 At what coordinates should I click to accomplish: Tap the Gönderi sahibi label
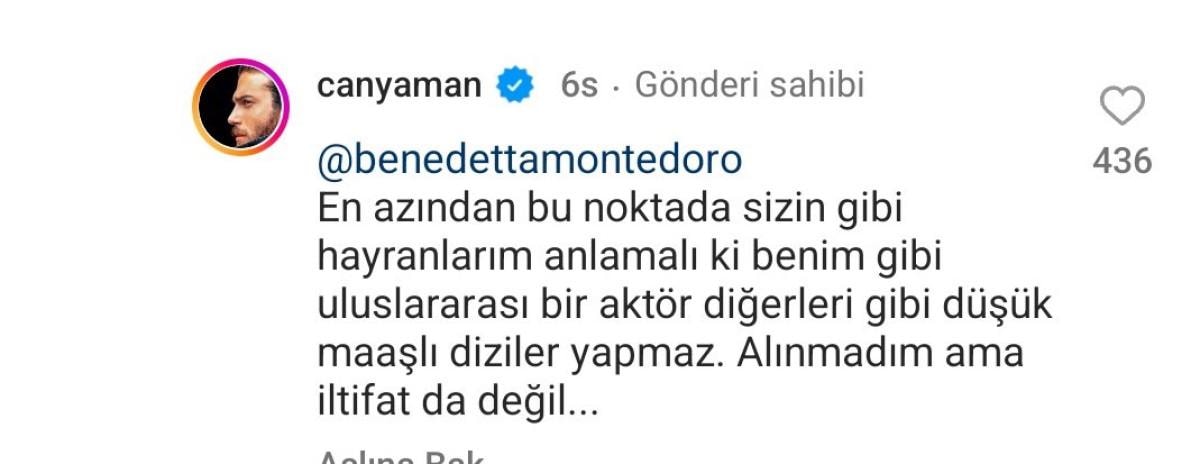(749, 86)
